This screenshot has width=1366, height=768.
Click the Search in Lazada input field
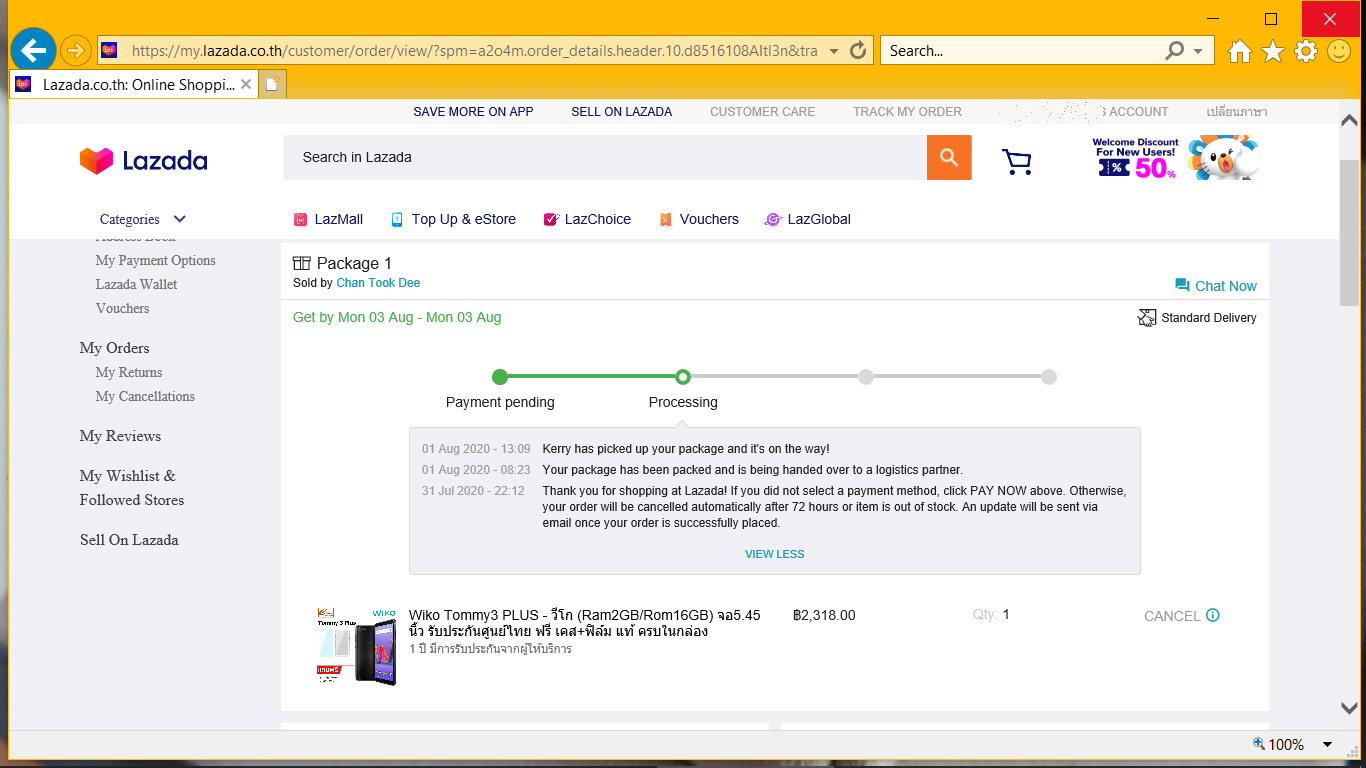(605, 157)
